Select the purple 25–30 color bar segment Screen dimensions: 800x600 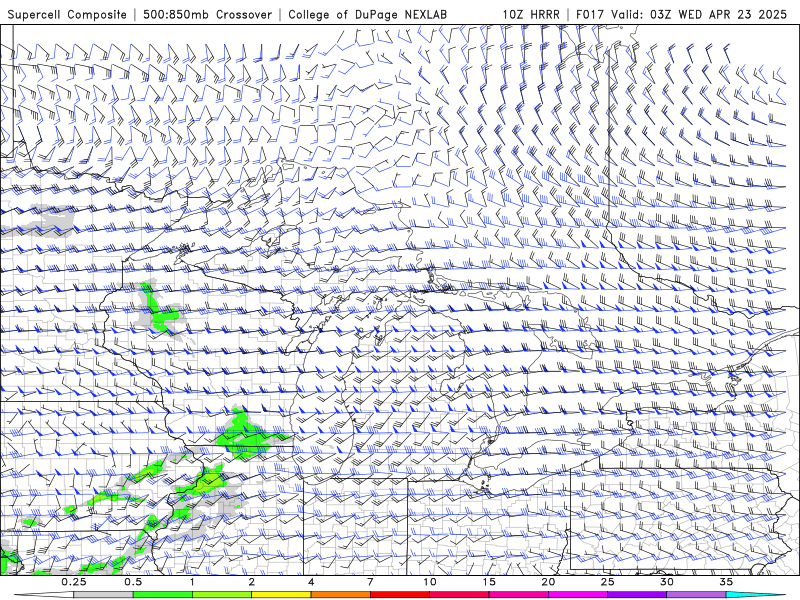tap(637, 595)
